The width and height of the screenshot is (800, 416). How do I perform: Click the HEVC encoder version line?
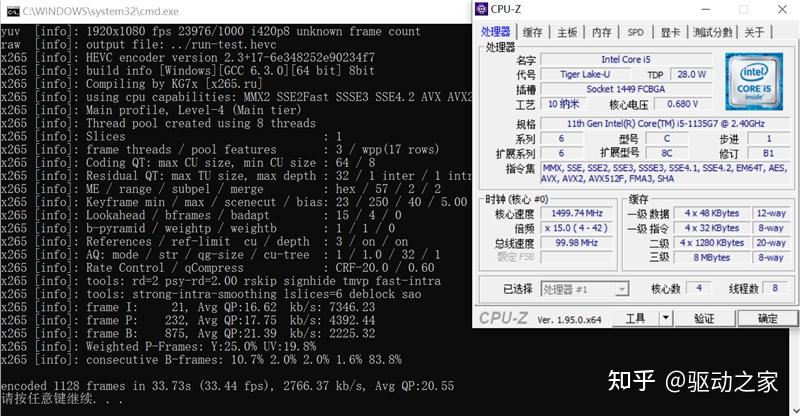click(188, 58)
